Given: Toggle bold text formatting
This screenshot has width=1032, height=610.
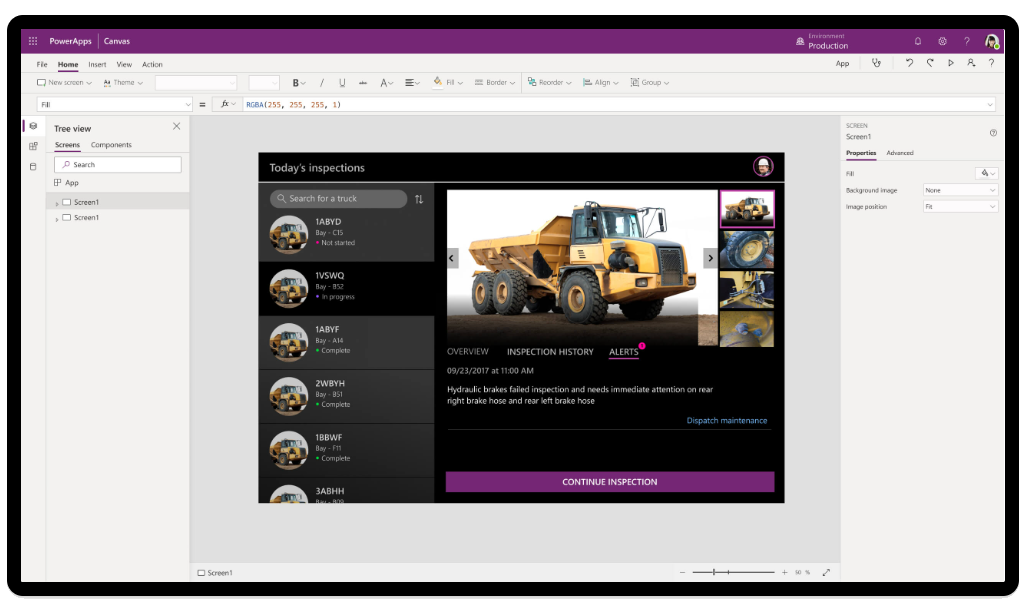Looking at the screenshot, I should point(296,83).
